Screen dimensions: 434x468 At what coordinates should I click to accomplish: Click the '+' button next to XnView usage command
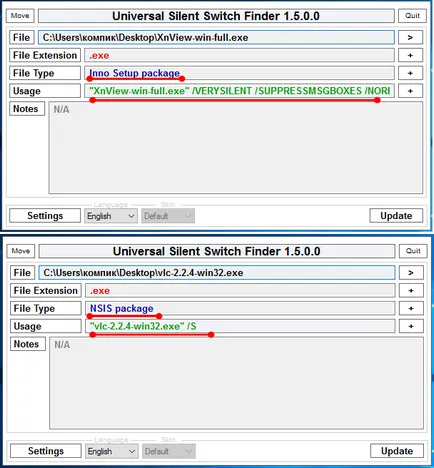coord(410,91)
